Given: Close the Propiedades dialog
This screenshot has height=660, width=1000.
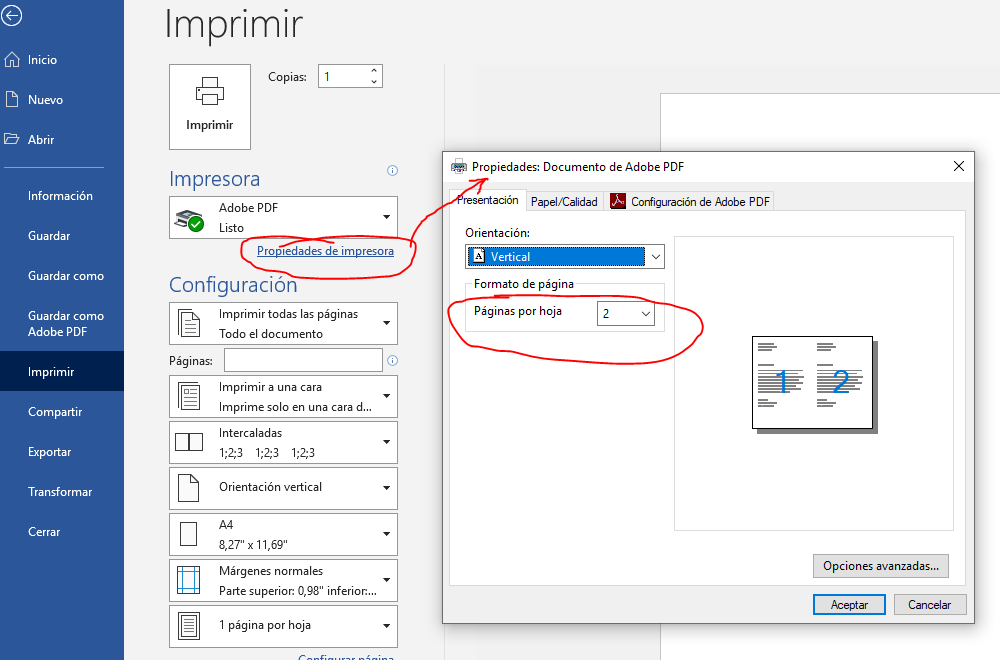Looking at the screenshot, I should (959, 166).
